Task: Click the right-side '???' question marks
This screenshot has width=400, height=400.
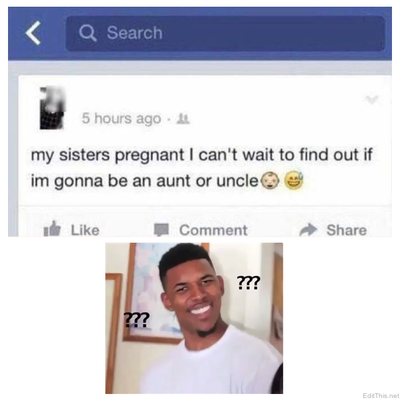Action: 248,283
